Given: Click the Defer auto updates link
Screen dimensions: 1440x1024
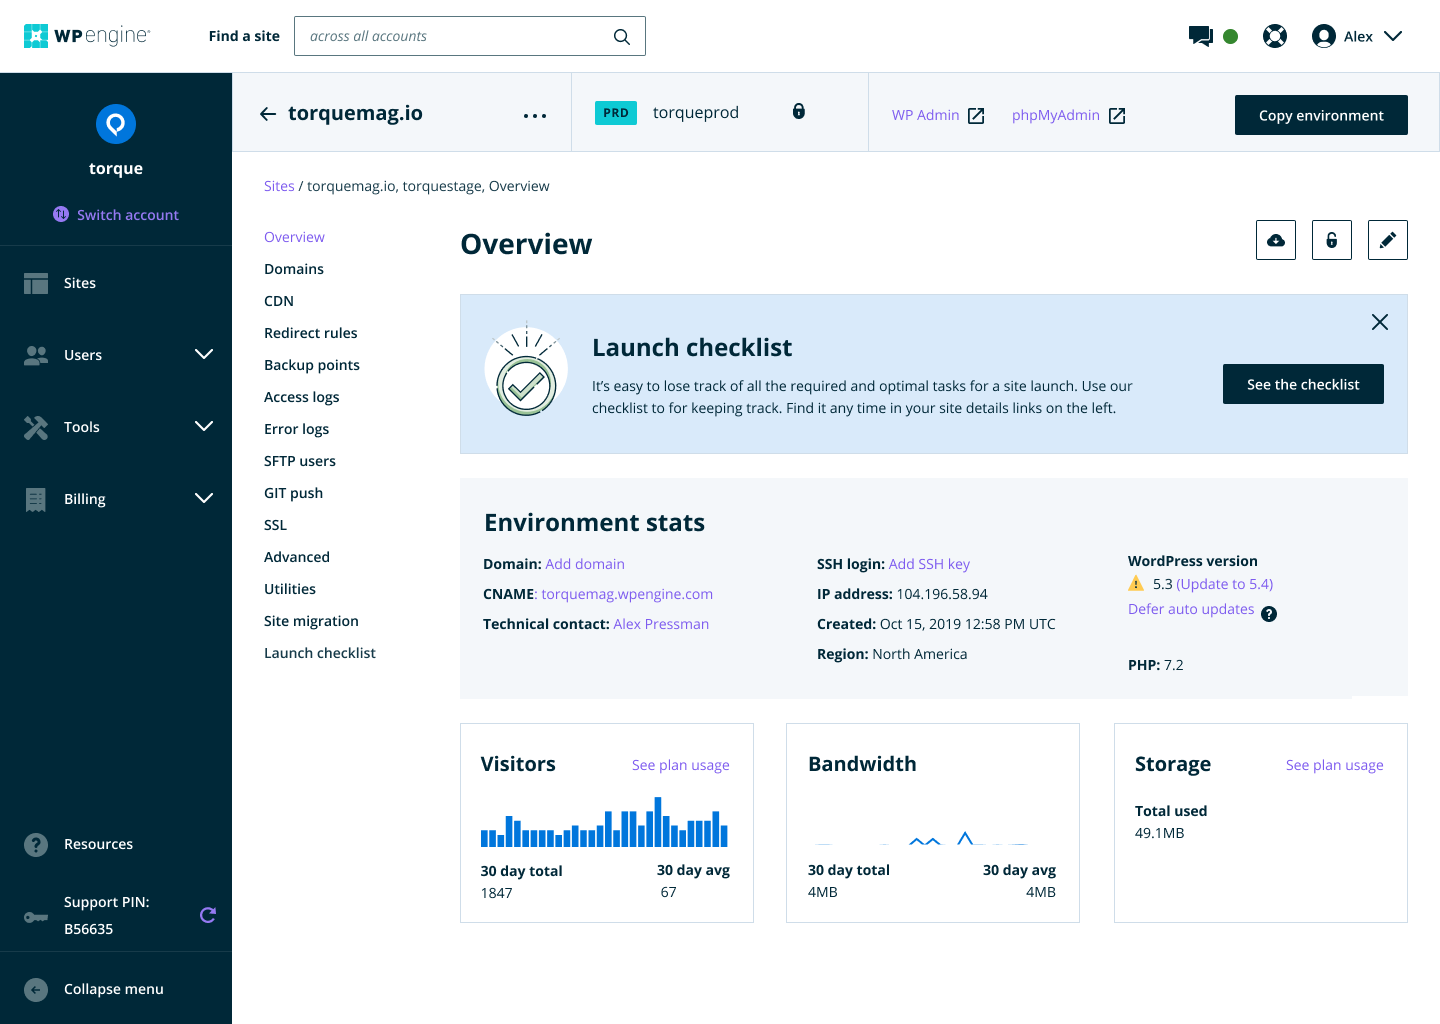Looking at the screenshot, I should click(1191, 609).
